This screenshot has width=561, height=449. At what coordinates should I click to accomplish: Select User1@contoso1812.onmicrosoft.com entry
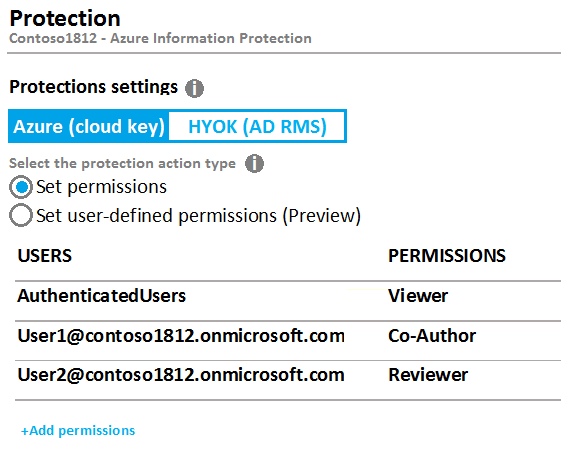[181, 336]
